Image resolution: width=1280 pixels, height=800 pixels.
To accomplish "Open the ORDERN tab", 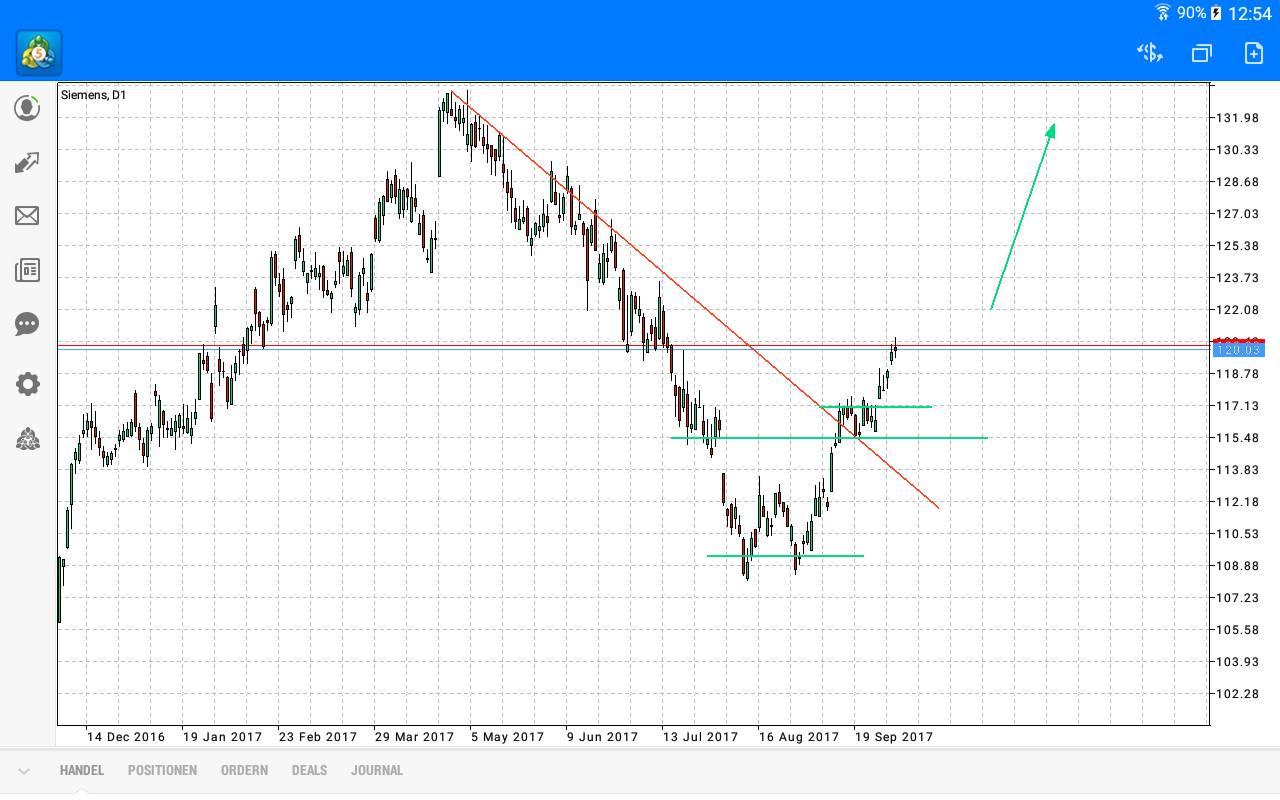I will click(244, 770).
